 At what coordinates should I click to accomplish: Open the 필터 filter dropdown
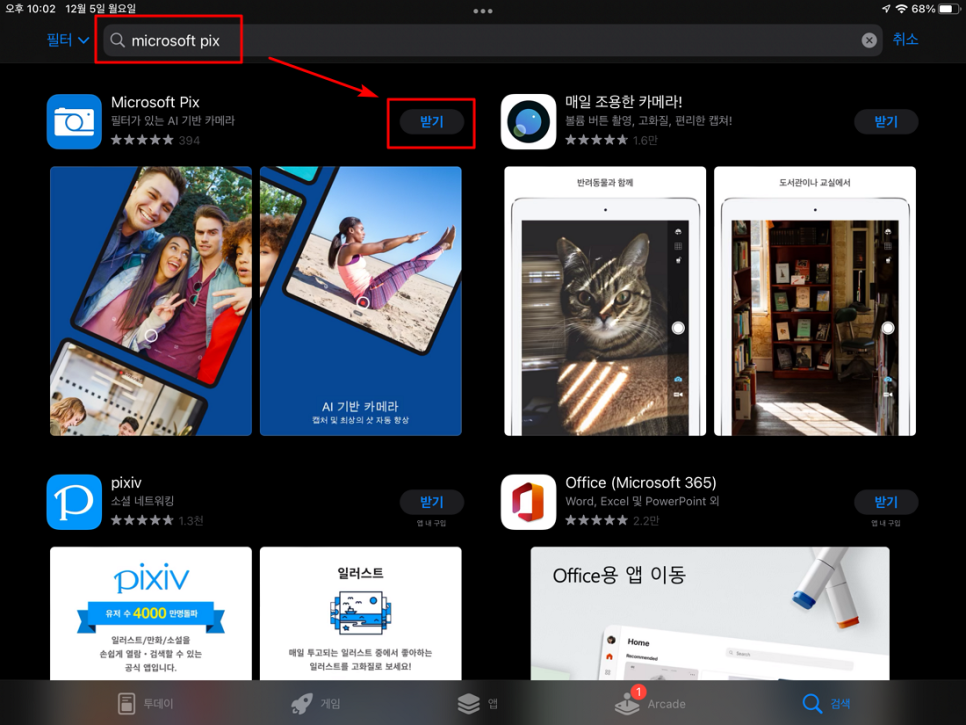pyautogui.click(x=68, y=40)
